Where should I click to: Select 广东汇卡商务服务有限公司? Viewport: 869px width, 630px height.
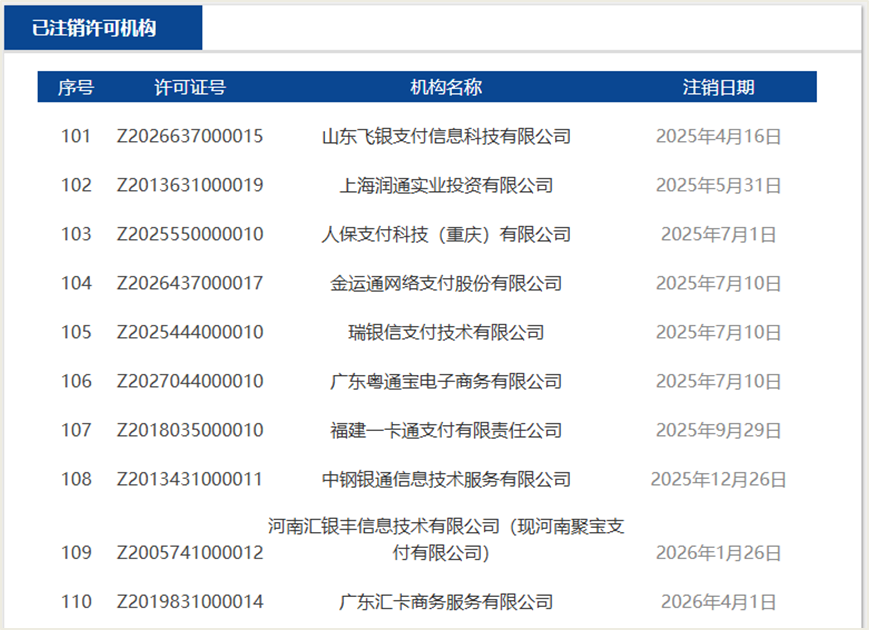446,602
